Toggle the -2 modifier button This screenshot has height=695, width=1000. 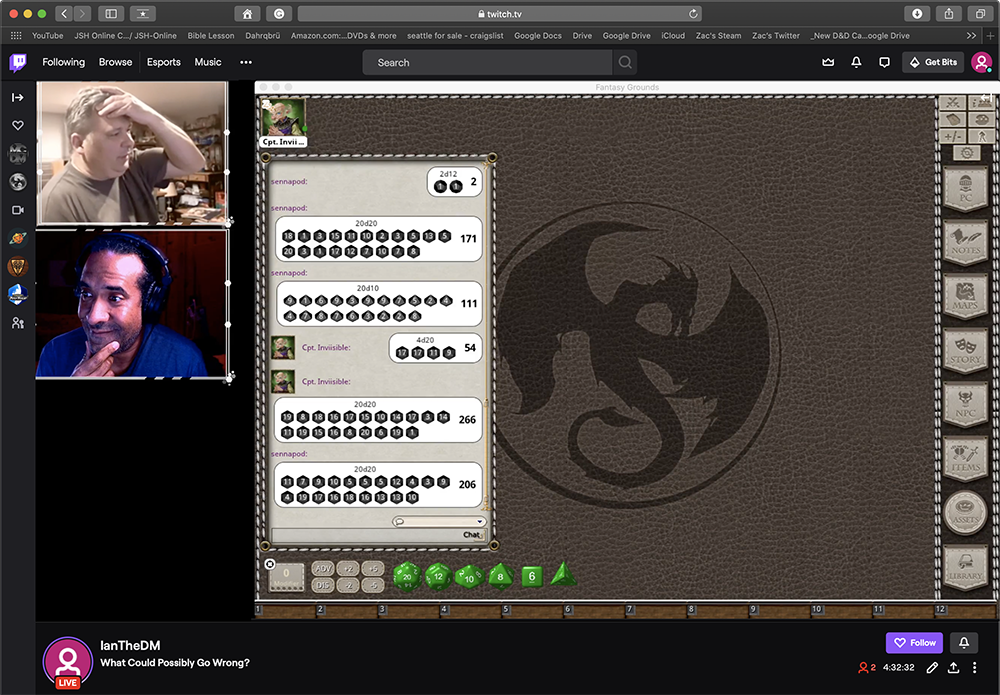click(348, 585)
